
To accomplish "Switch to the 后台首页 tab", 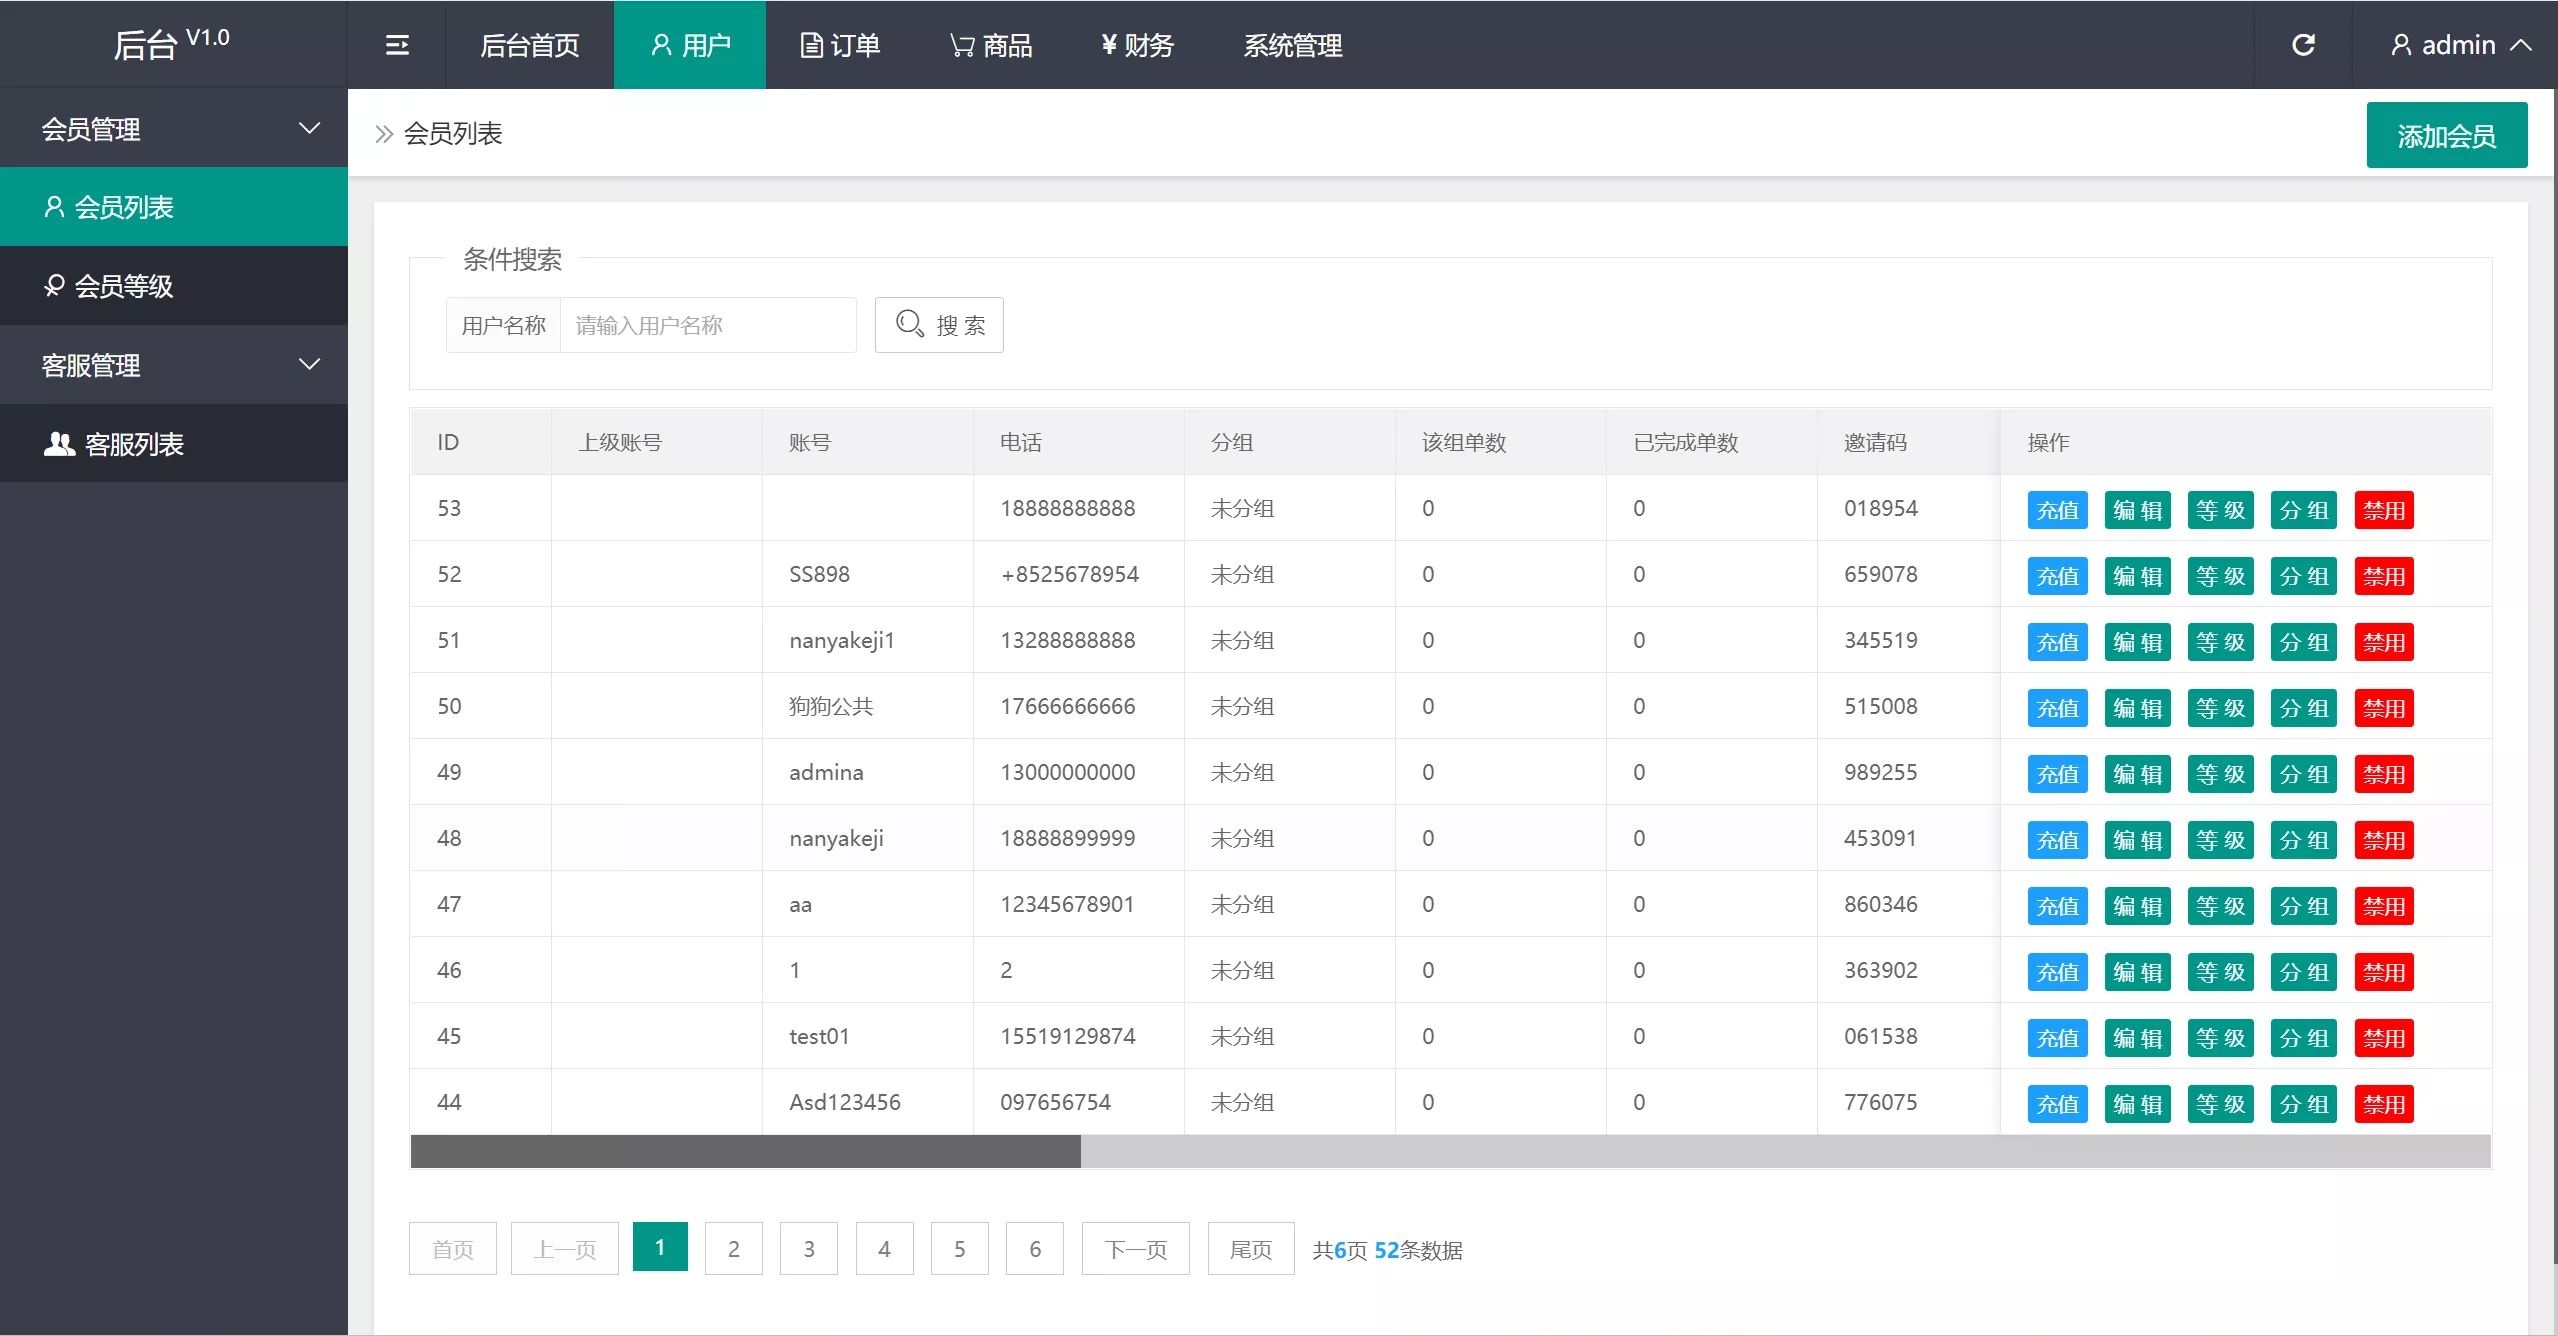I will click(529, 45).
